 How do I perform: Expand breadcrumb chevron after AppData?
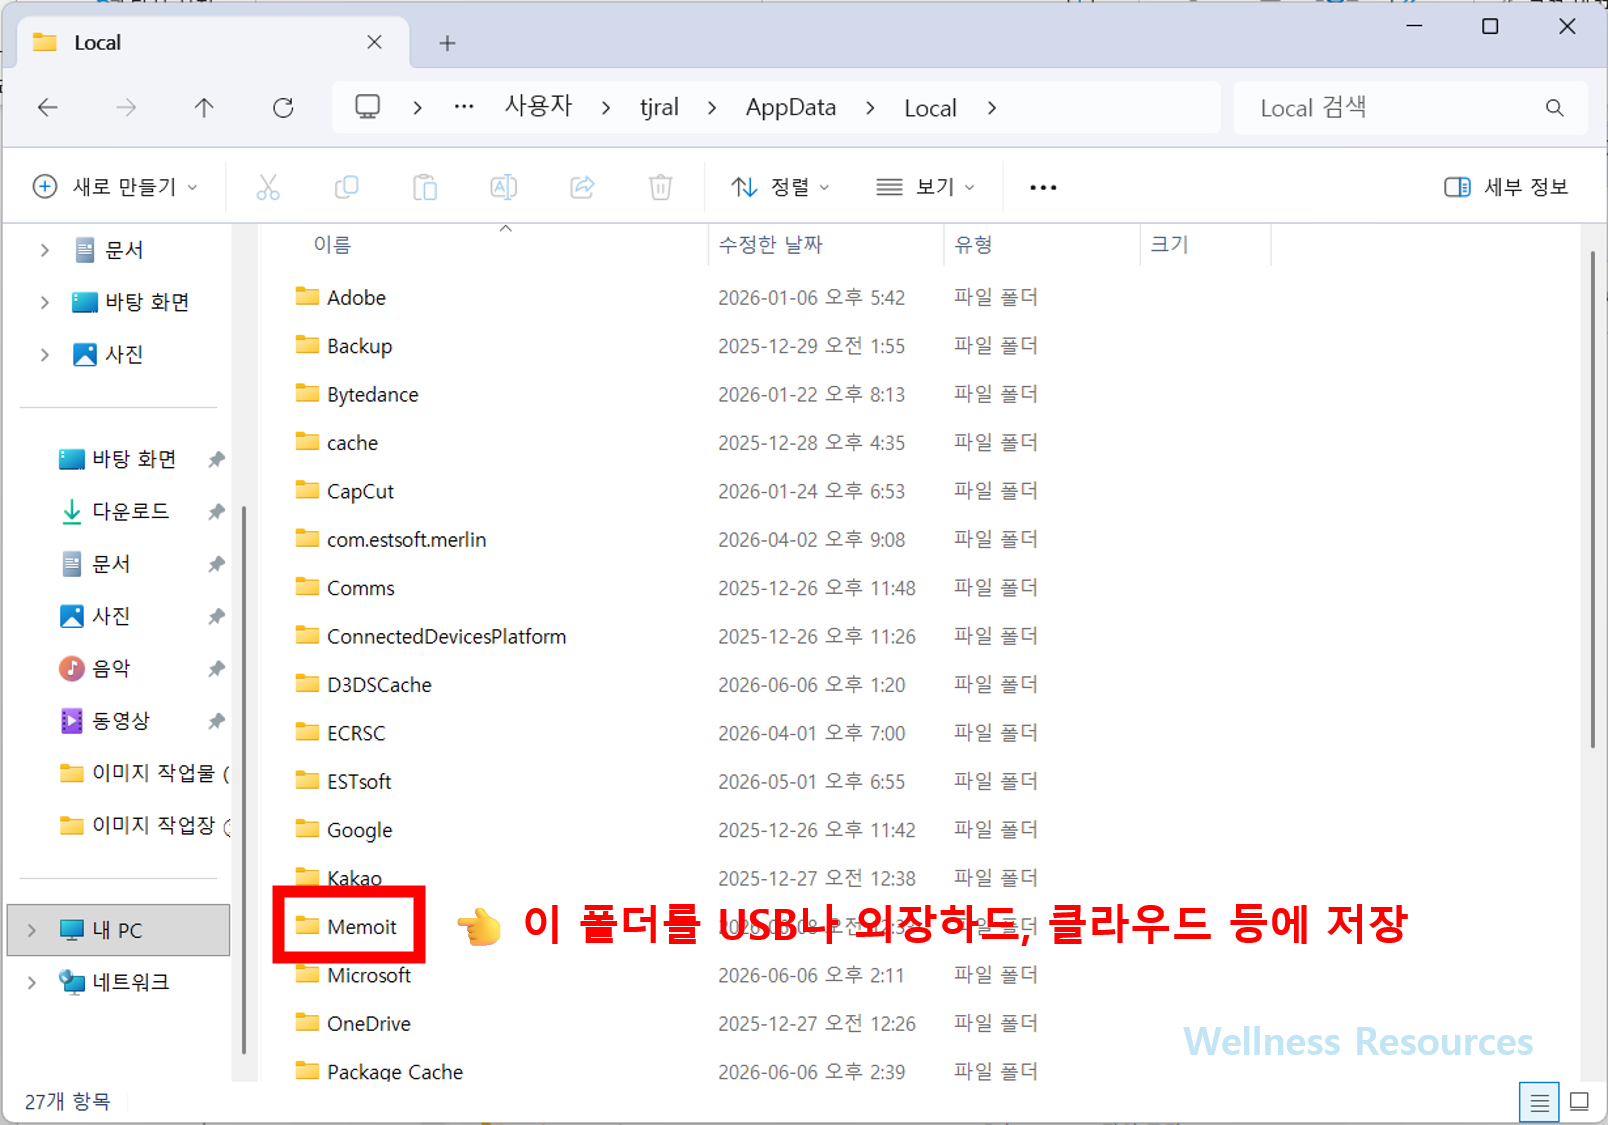[870, 107]
